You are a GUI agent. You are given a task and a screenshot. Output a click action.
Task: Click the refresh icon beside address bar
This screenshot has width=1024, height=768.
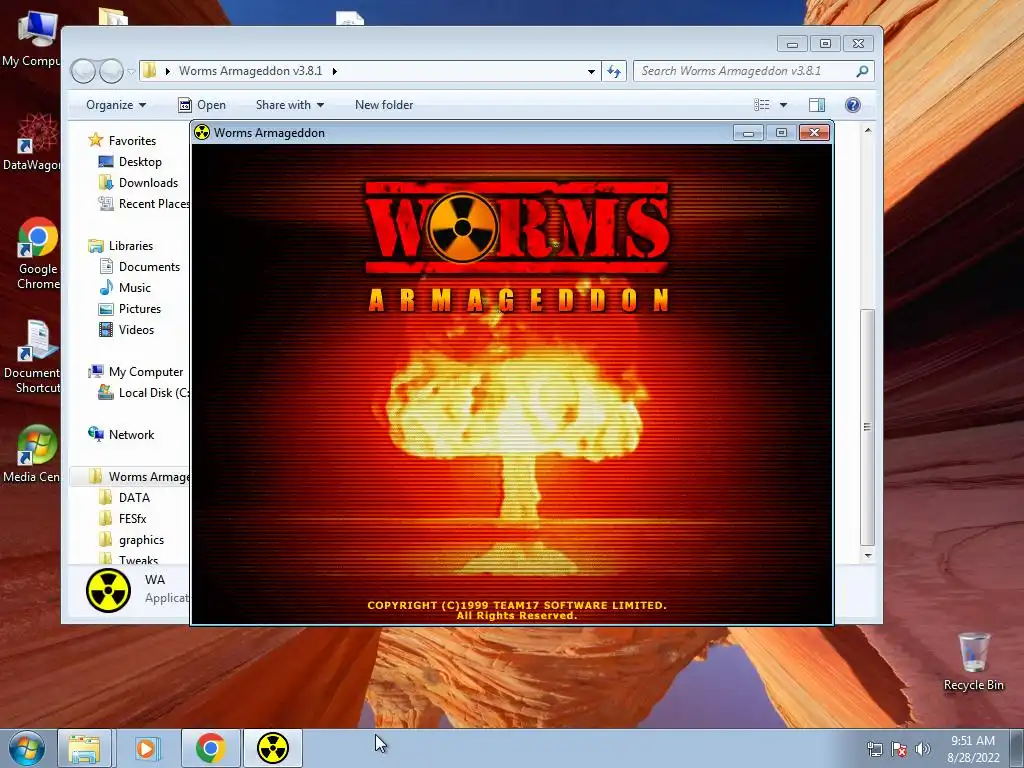pos(613,71)
